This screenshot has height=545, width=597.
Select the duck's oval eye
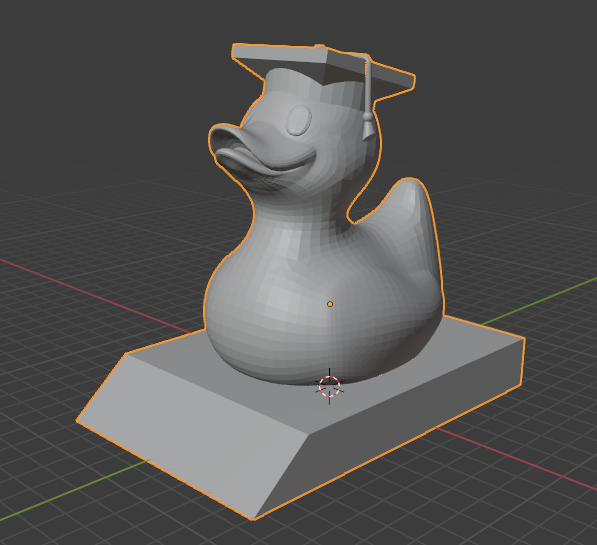pos(298,120)
